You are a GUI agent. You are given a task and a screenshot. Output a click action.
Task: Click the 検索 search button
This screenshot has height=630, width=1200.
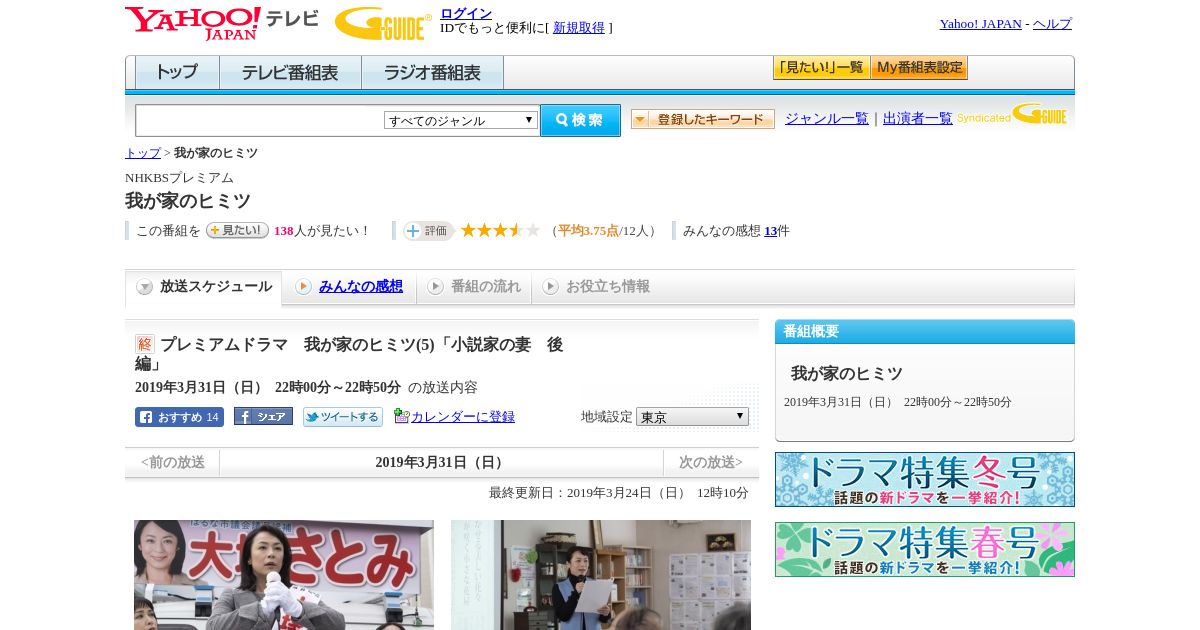pos(580,120)
